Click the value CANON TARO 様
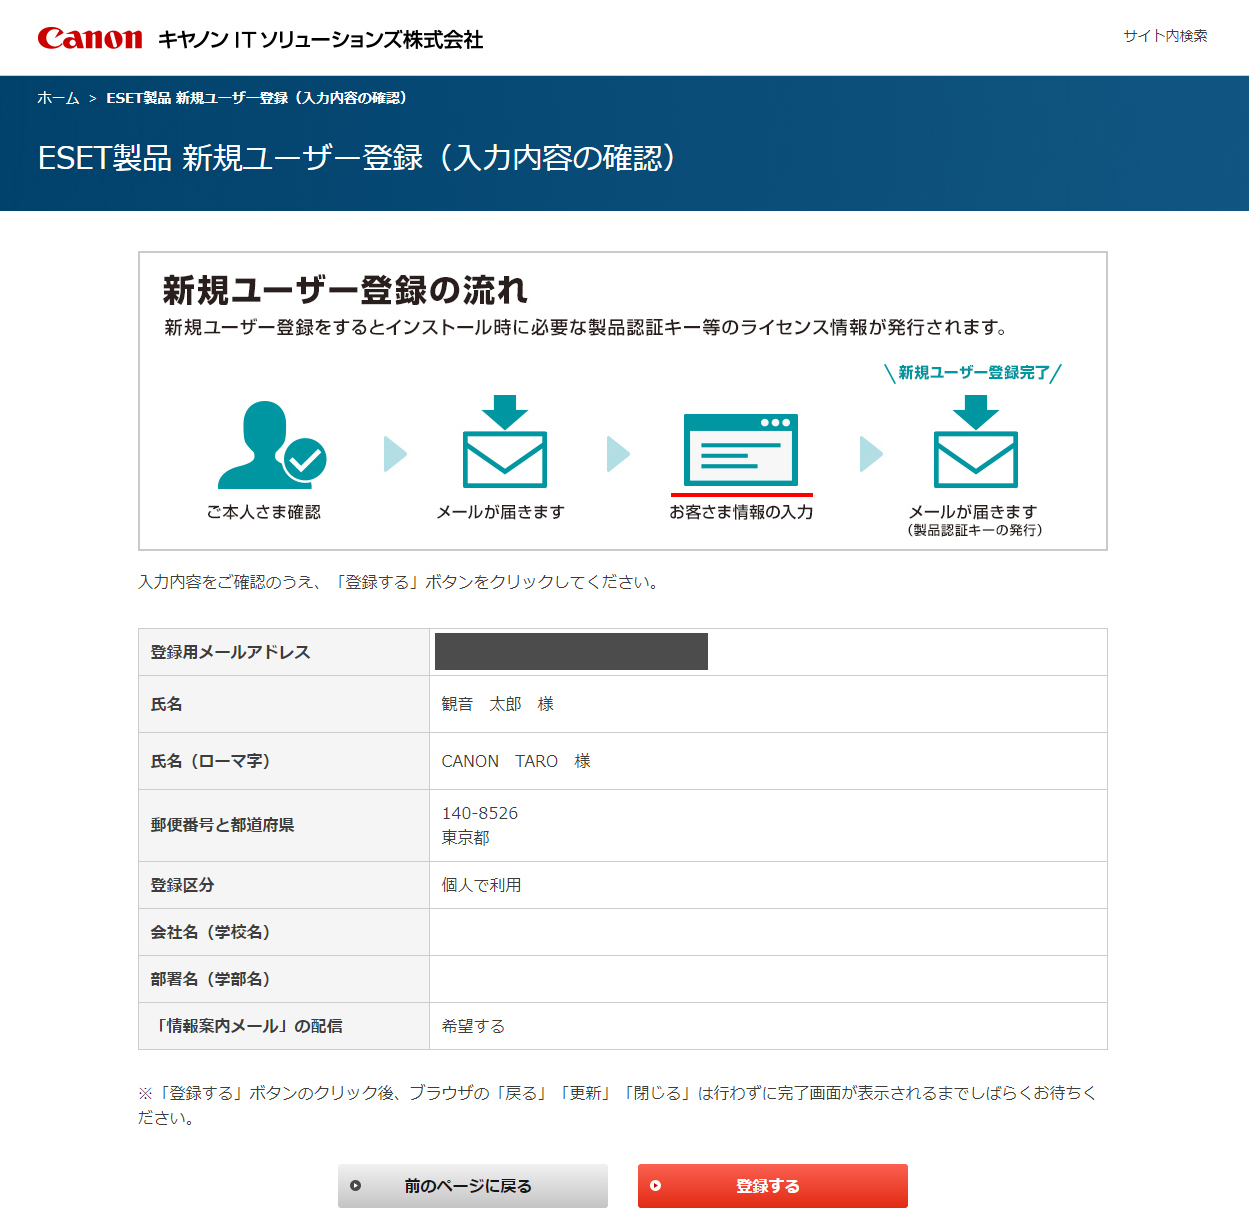 pos(516,761)
